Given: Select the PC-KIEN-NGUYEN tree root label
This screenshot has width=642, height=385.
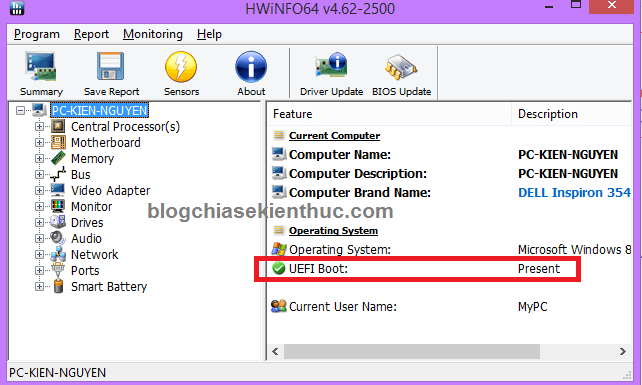Looking at the screenshot, I should tap(99, 111).
